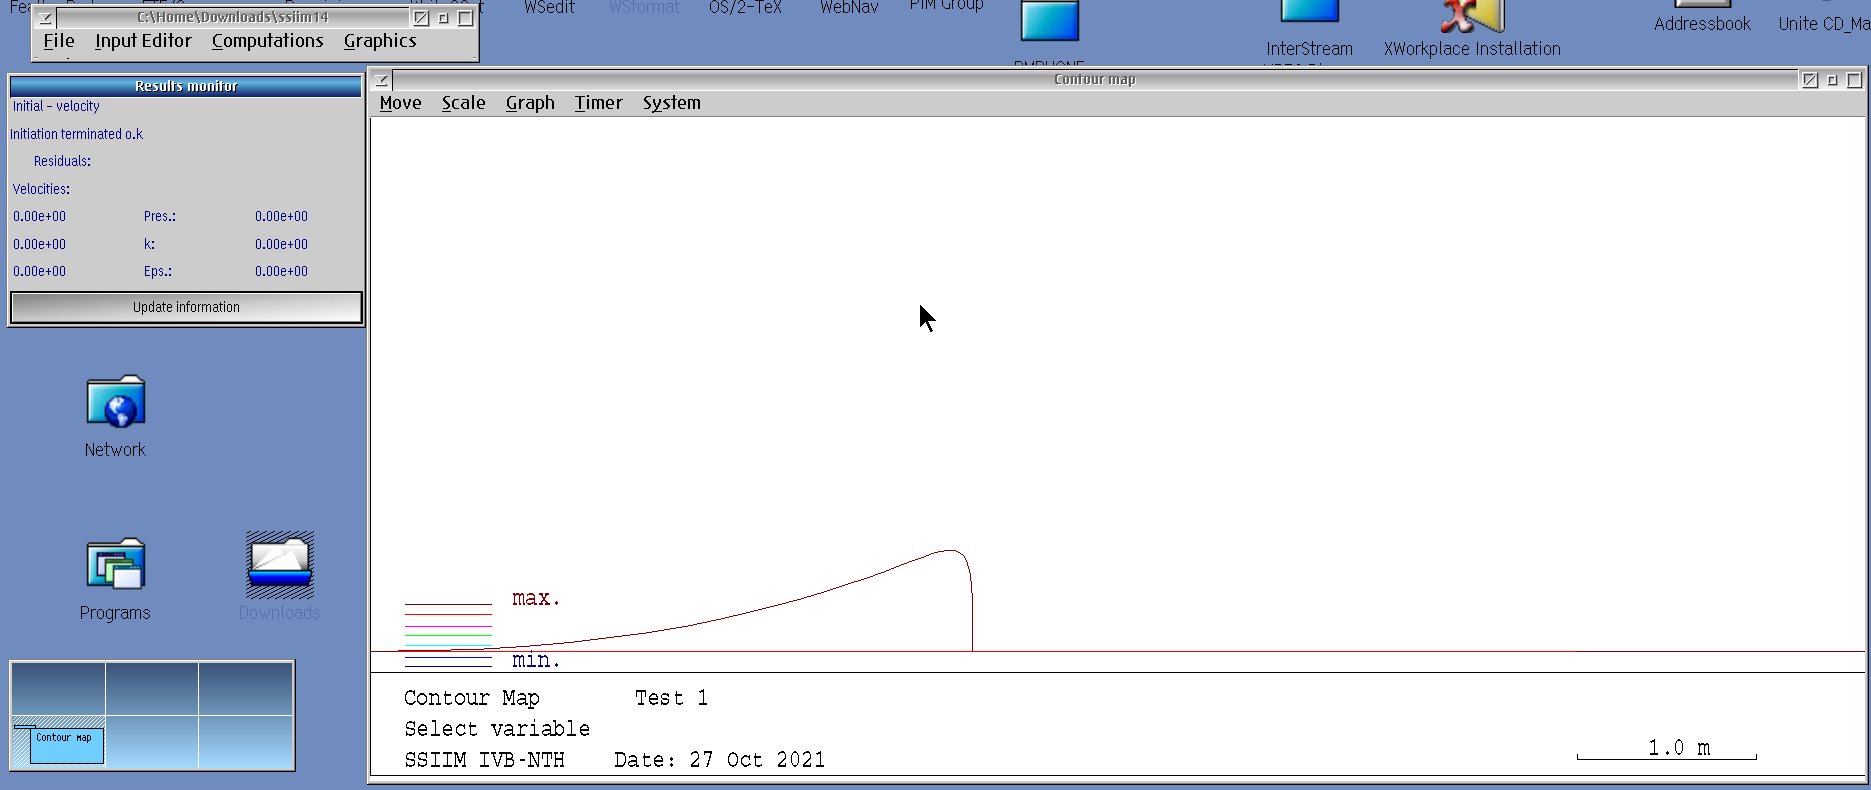
Task: Open the Scale menu in Contour map
Action: [463, 103]
